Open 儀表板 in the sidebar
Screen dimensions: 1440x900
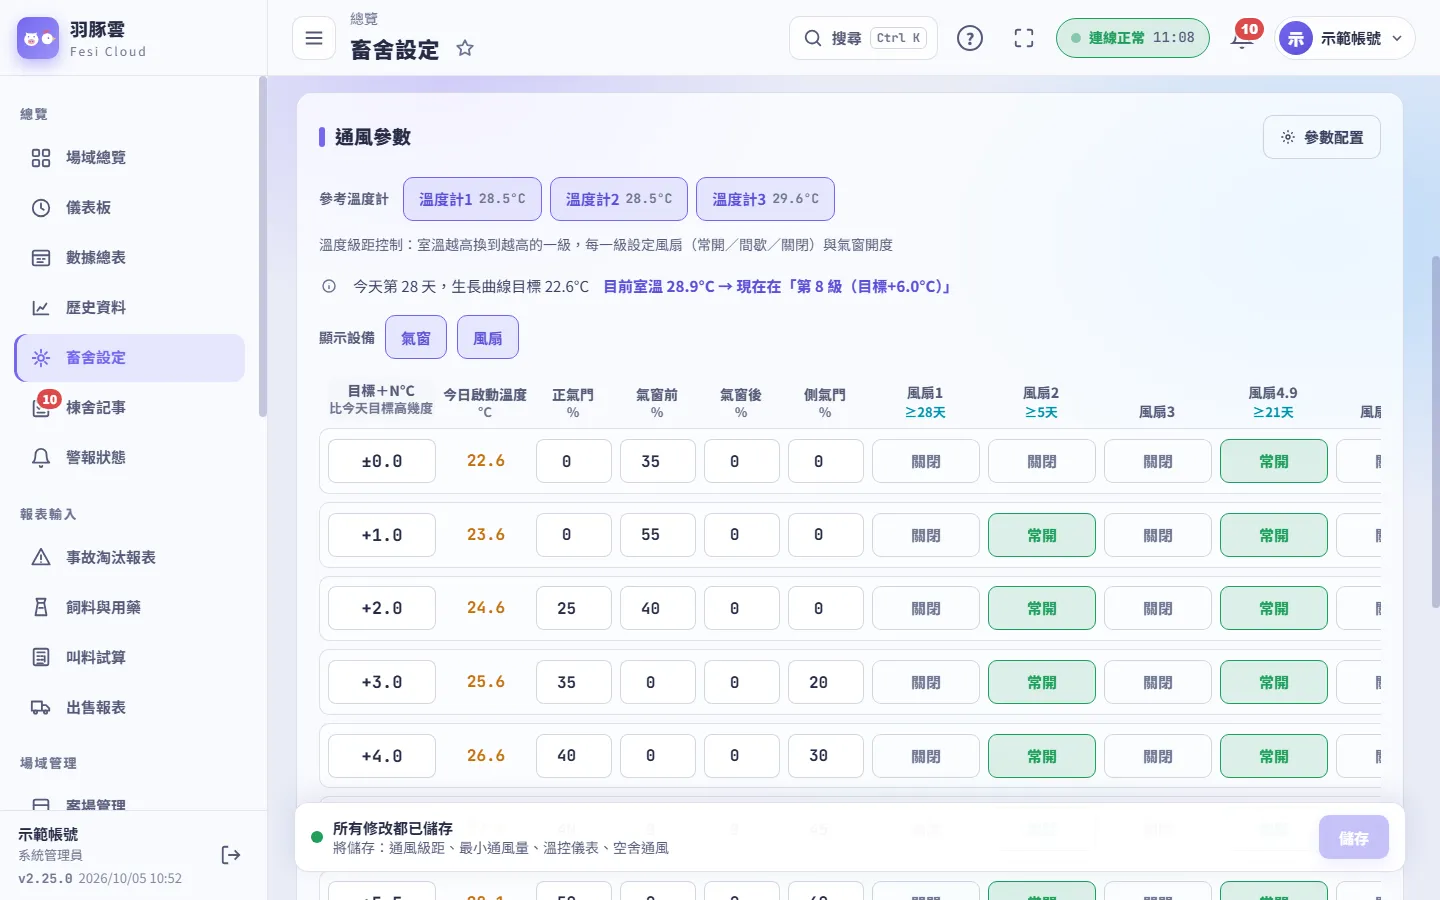click(130, 208)
